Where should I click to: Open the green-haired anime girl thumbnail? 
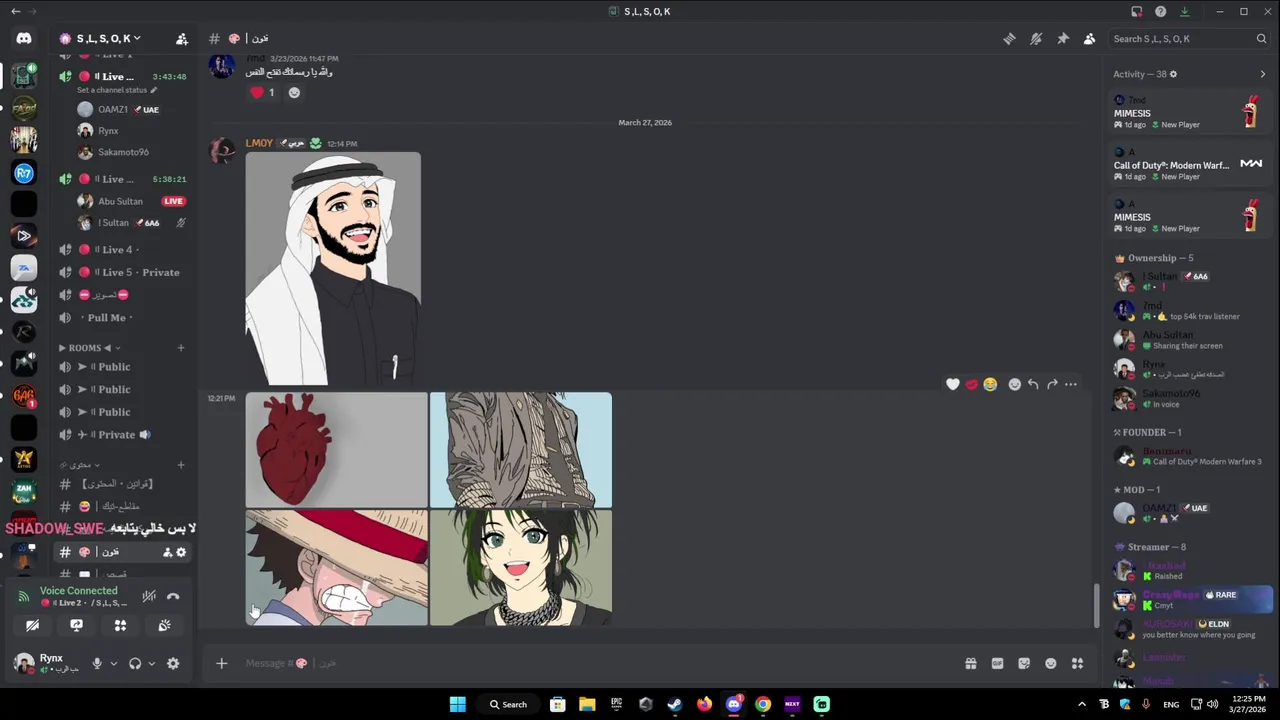(x=521, y=568)
